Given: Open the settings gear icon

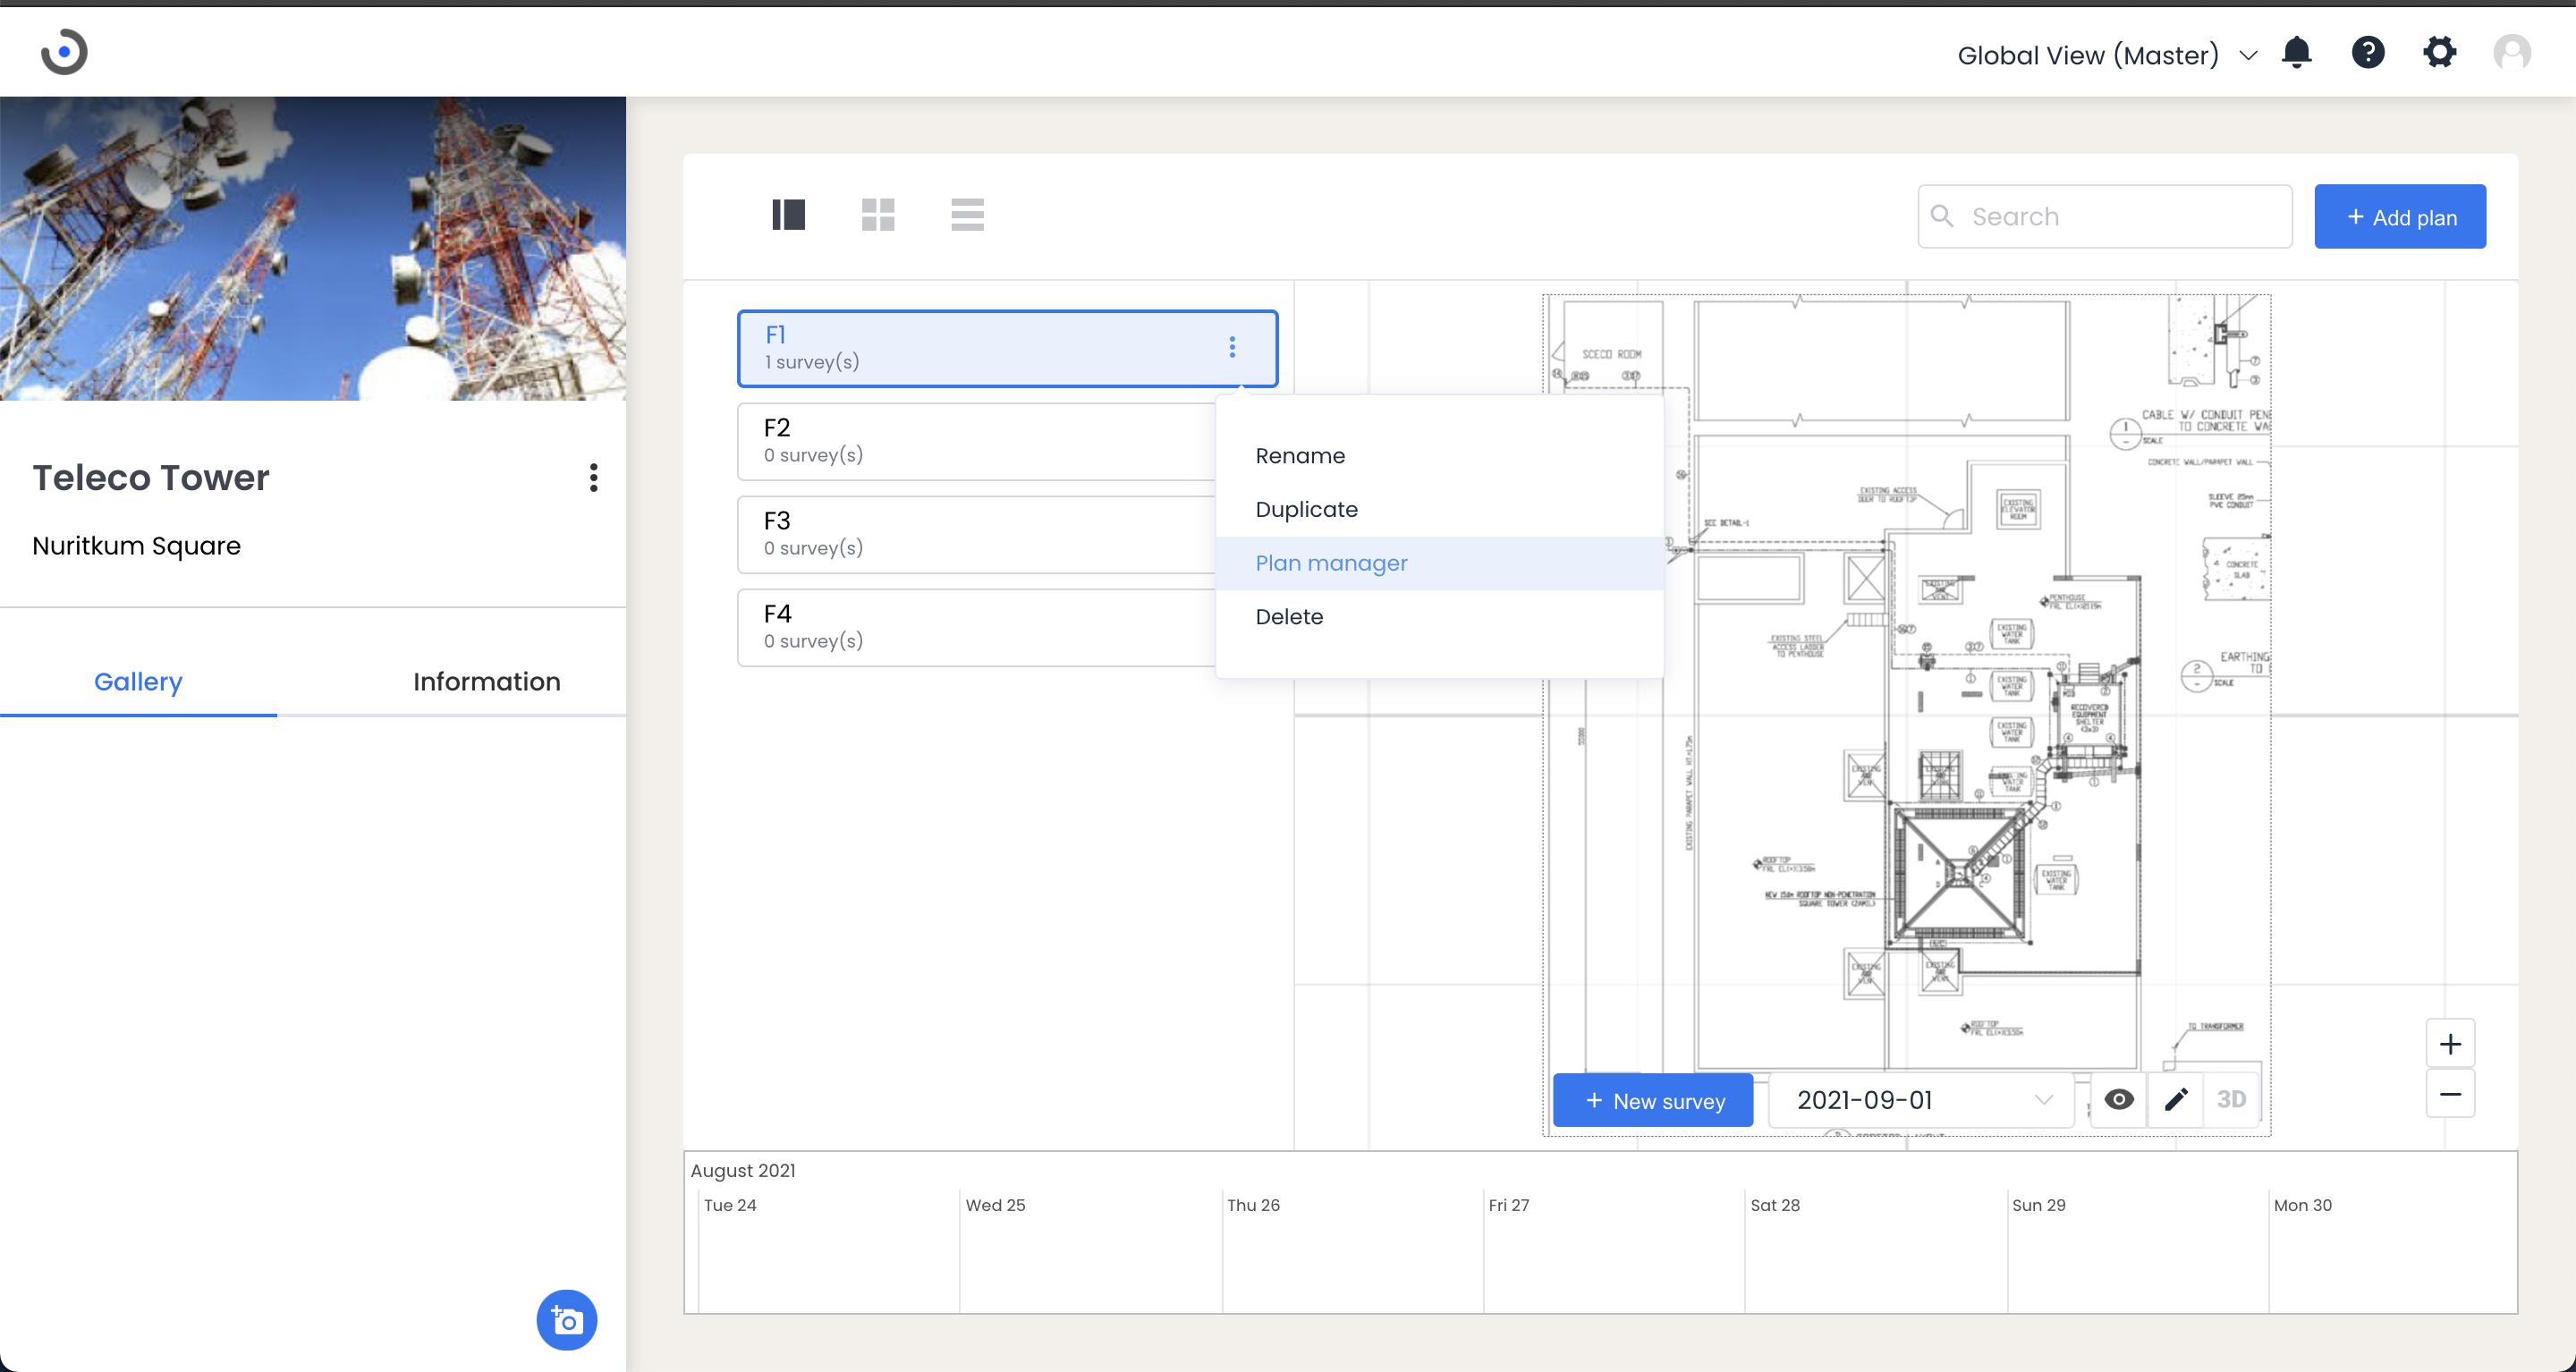Looking at the screenshot, I should [2439, 52].
